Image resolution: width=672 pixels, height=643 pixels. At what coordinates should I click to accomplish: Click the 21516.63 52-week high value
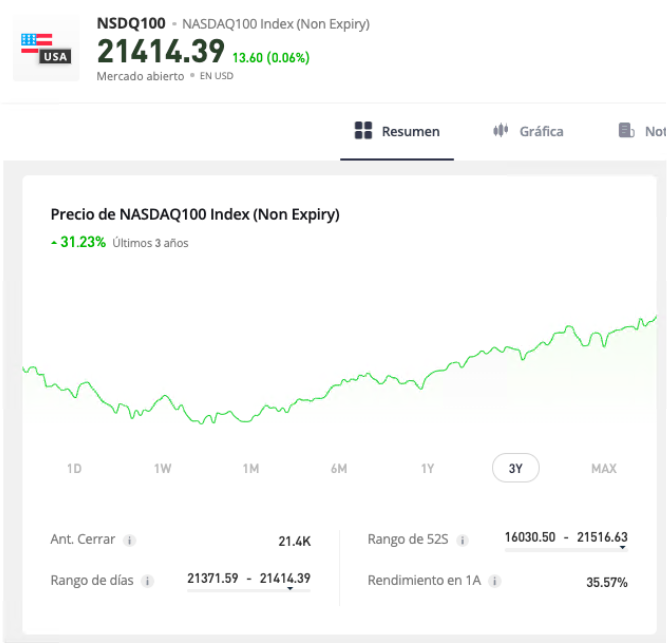pyautogui.click(x=602, y=537)
